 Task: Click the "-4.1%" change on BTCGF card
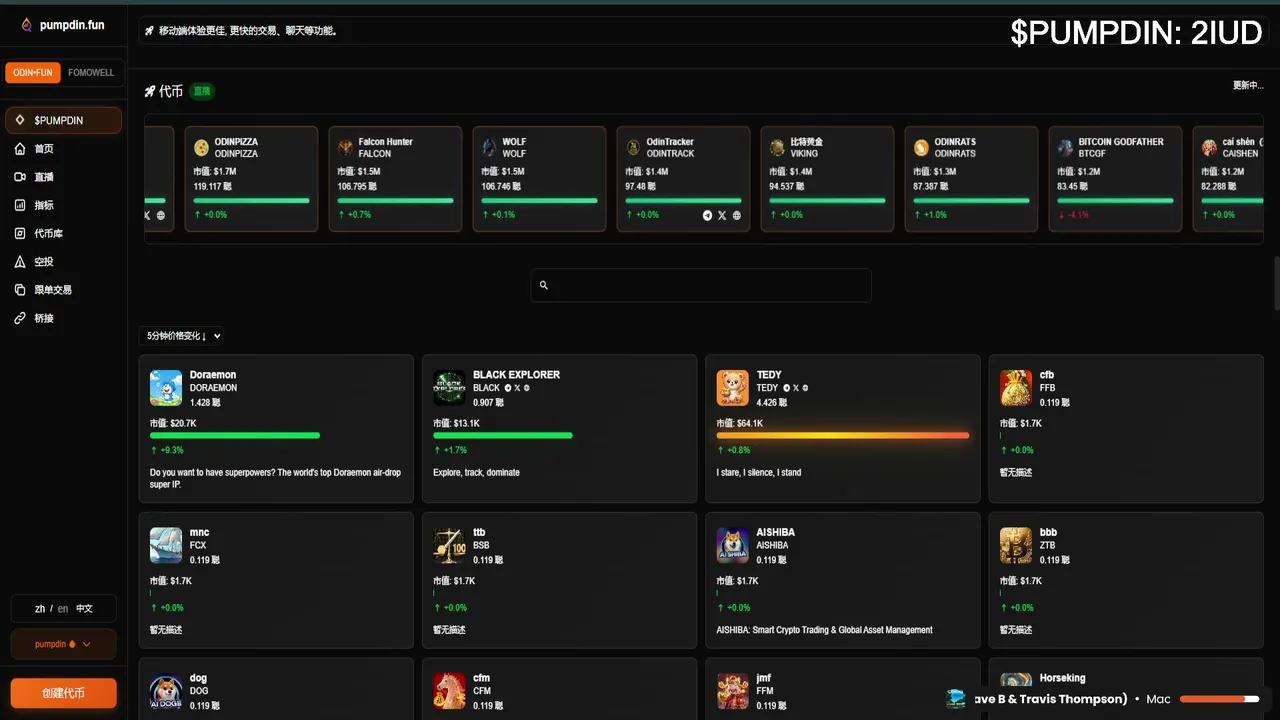[x=1073, y=215]
